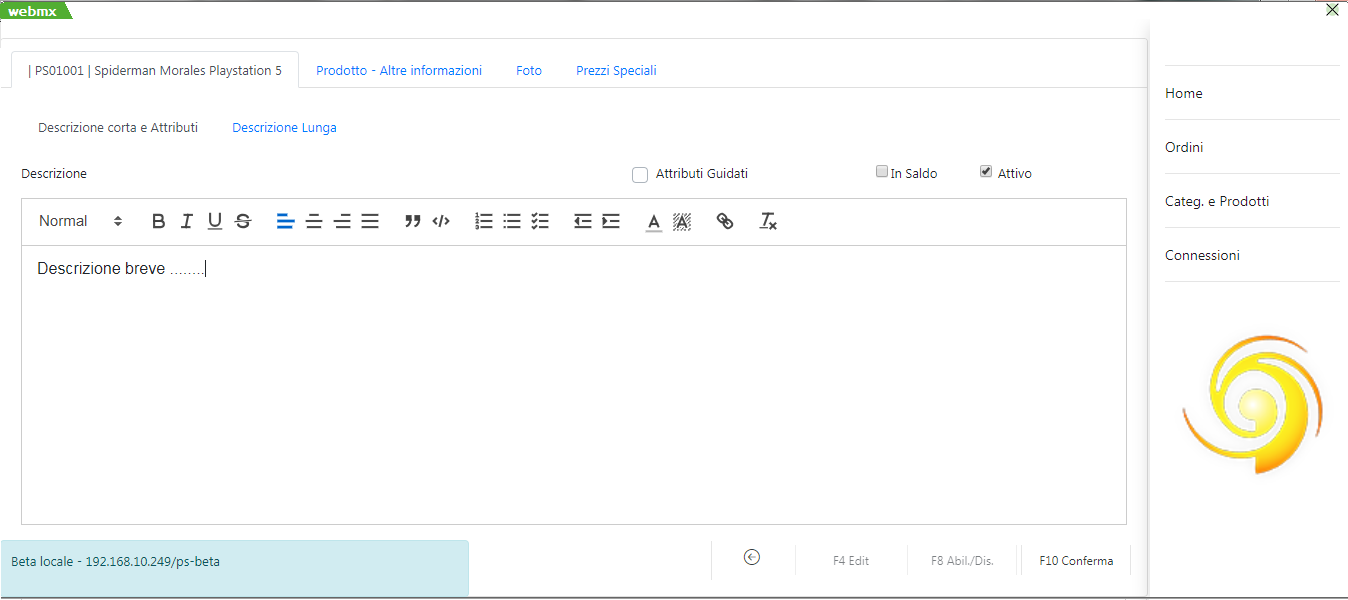1348x600 pixels.
Task: Clear text formatting with the Tx icon
Action: 768,222
